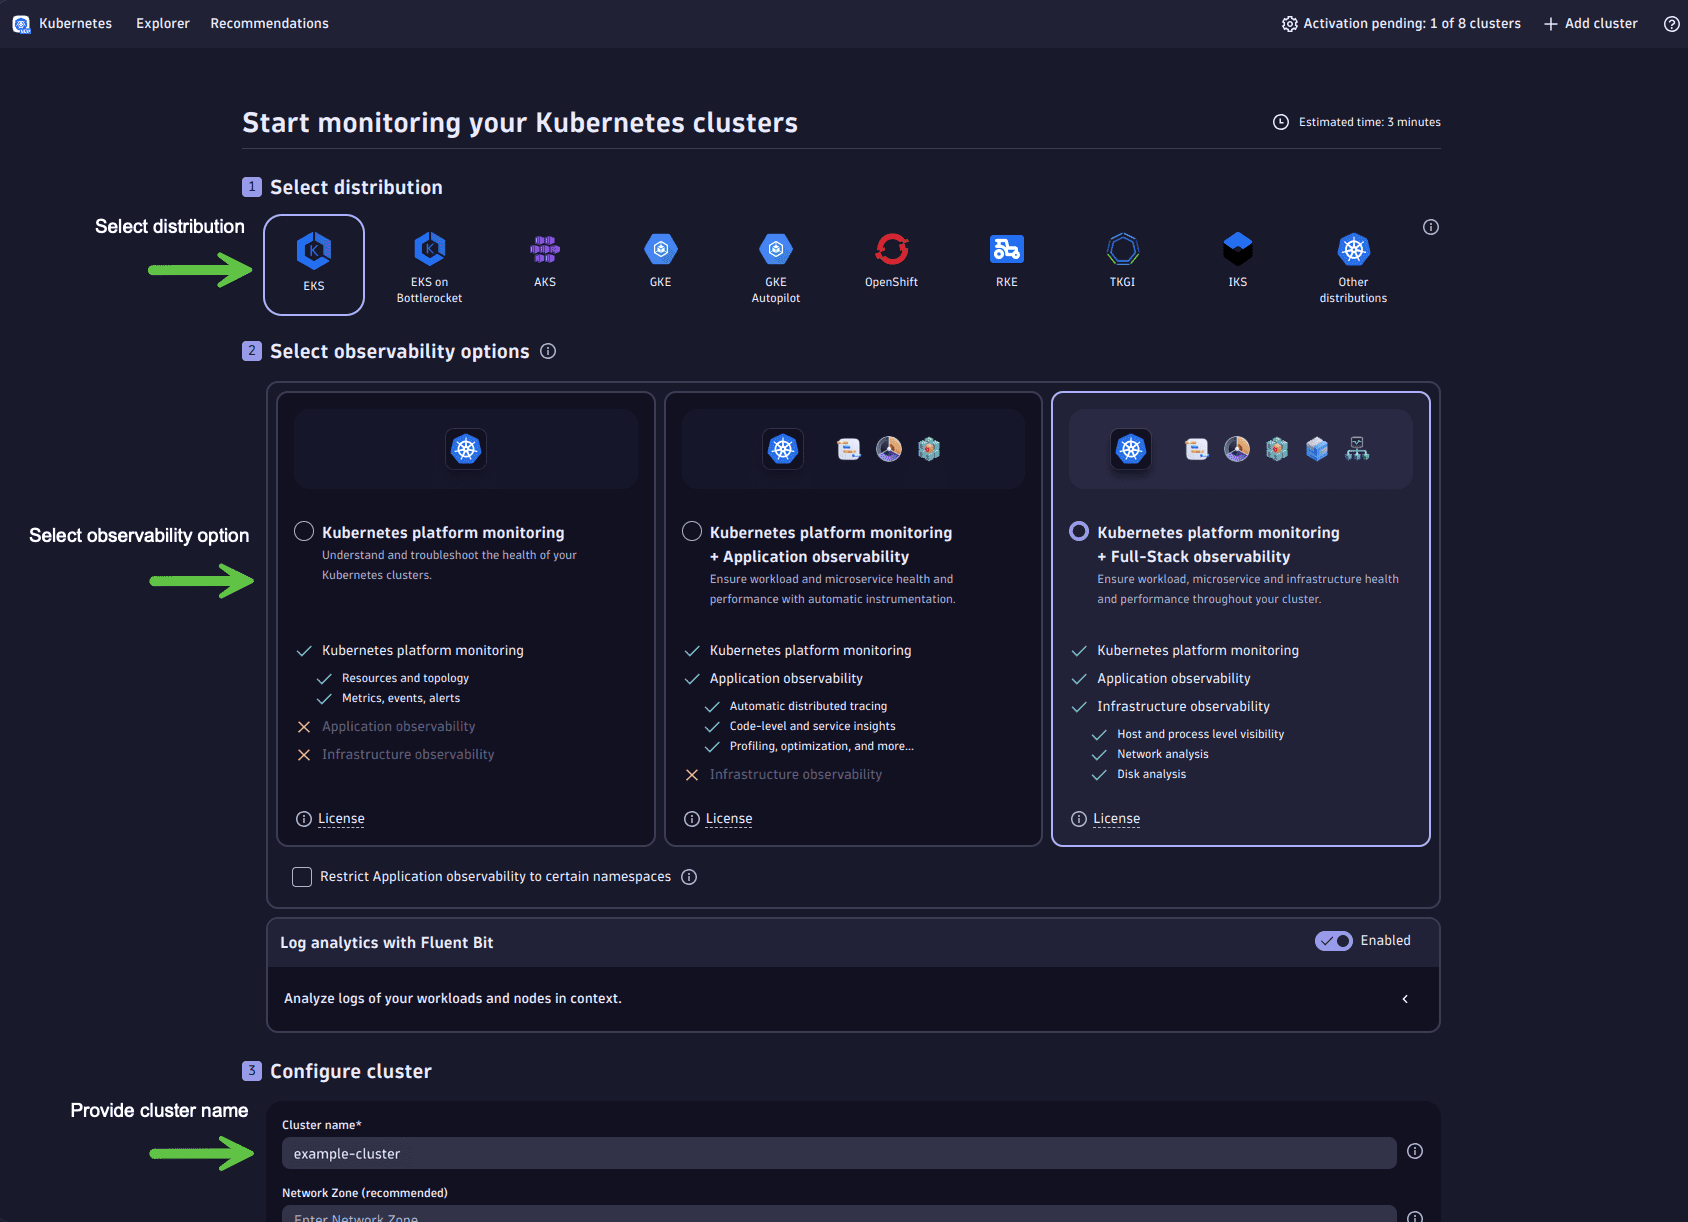Open License link in platform monitoring card
Image resolution: width=1688 pixels, height=1222 pixels.
[x=341, y=819]
